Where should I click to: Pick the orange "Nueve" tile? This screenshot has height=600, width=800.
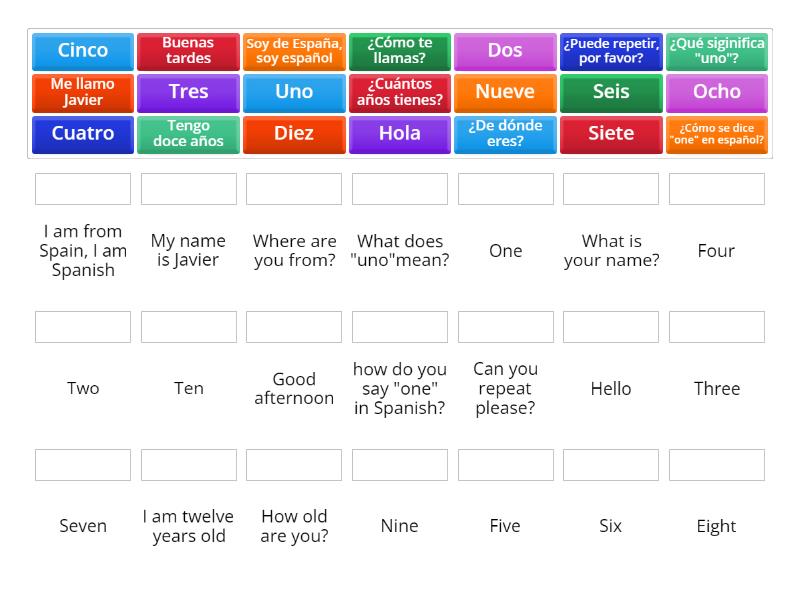[505, 93]
